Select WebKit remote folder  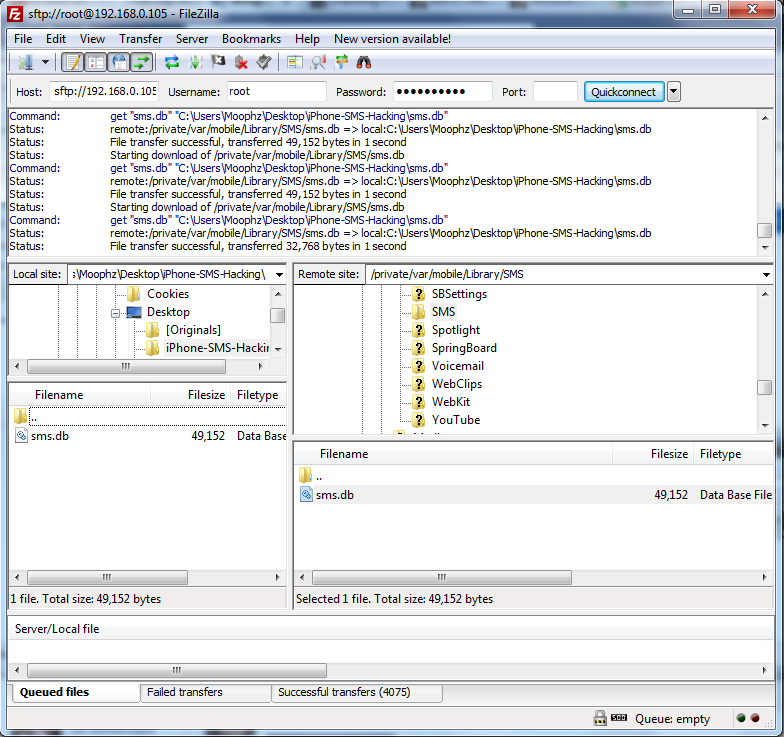click(450, 402)
